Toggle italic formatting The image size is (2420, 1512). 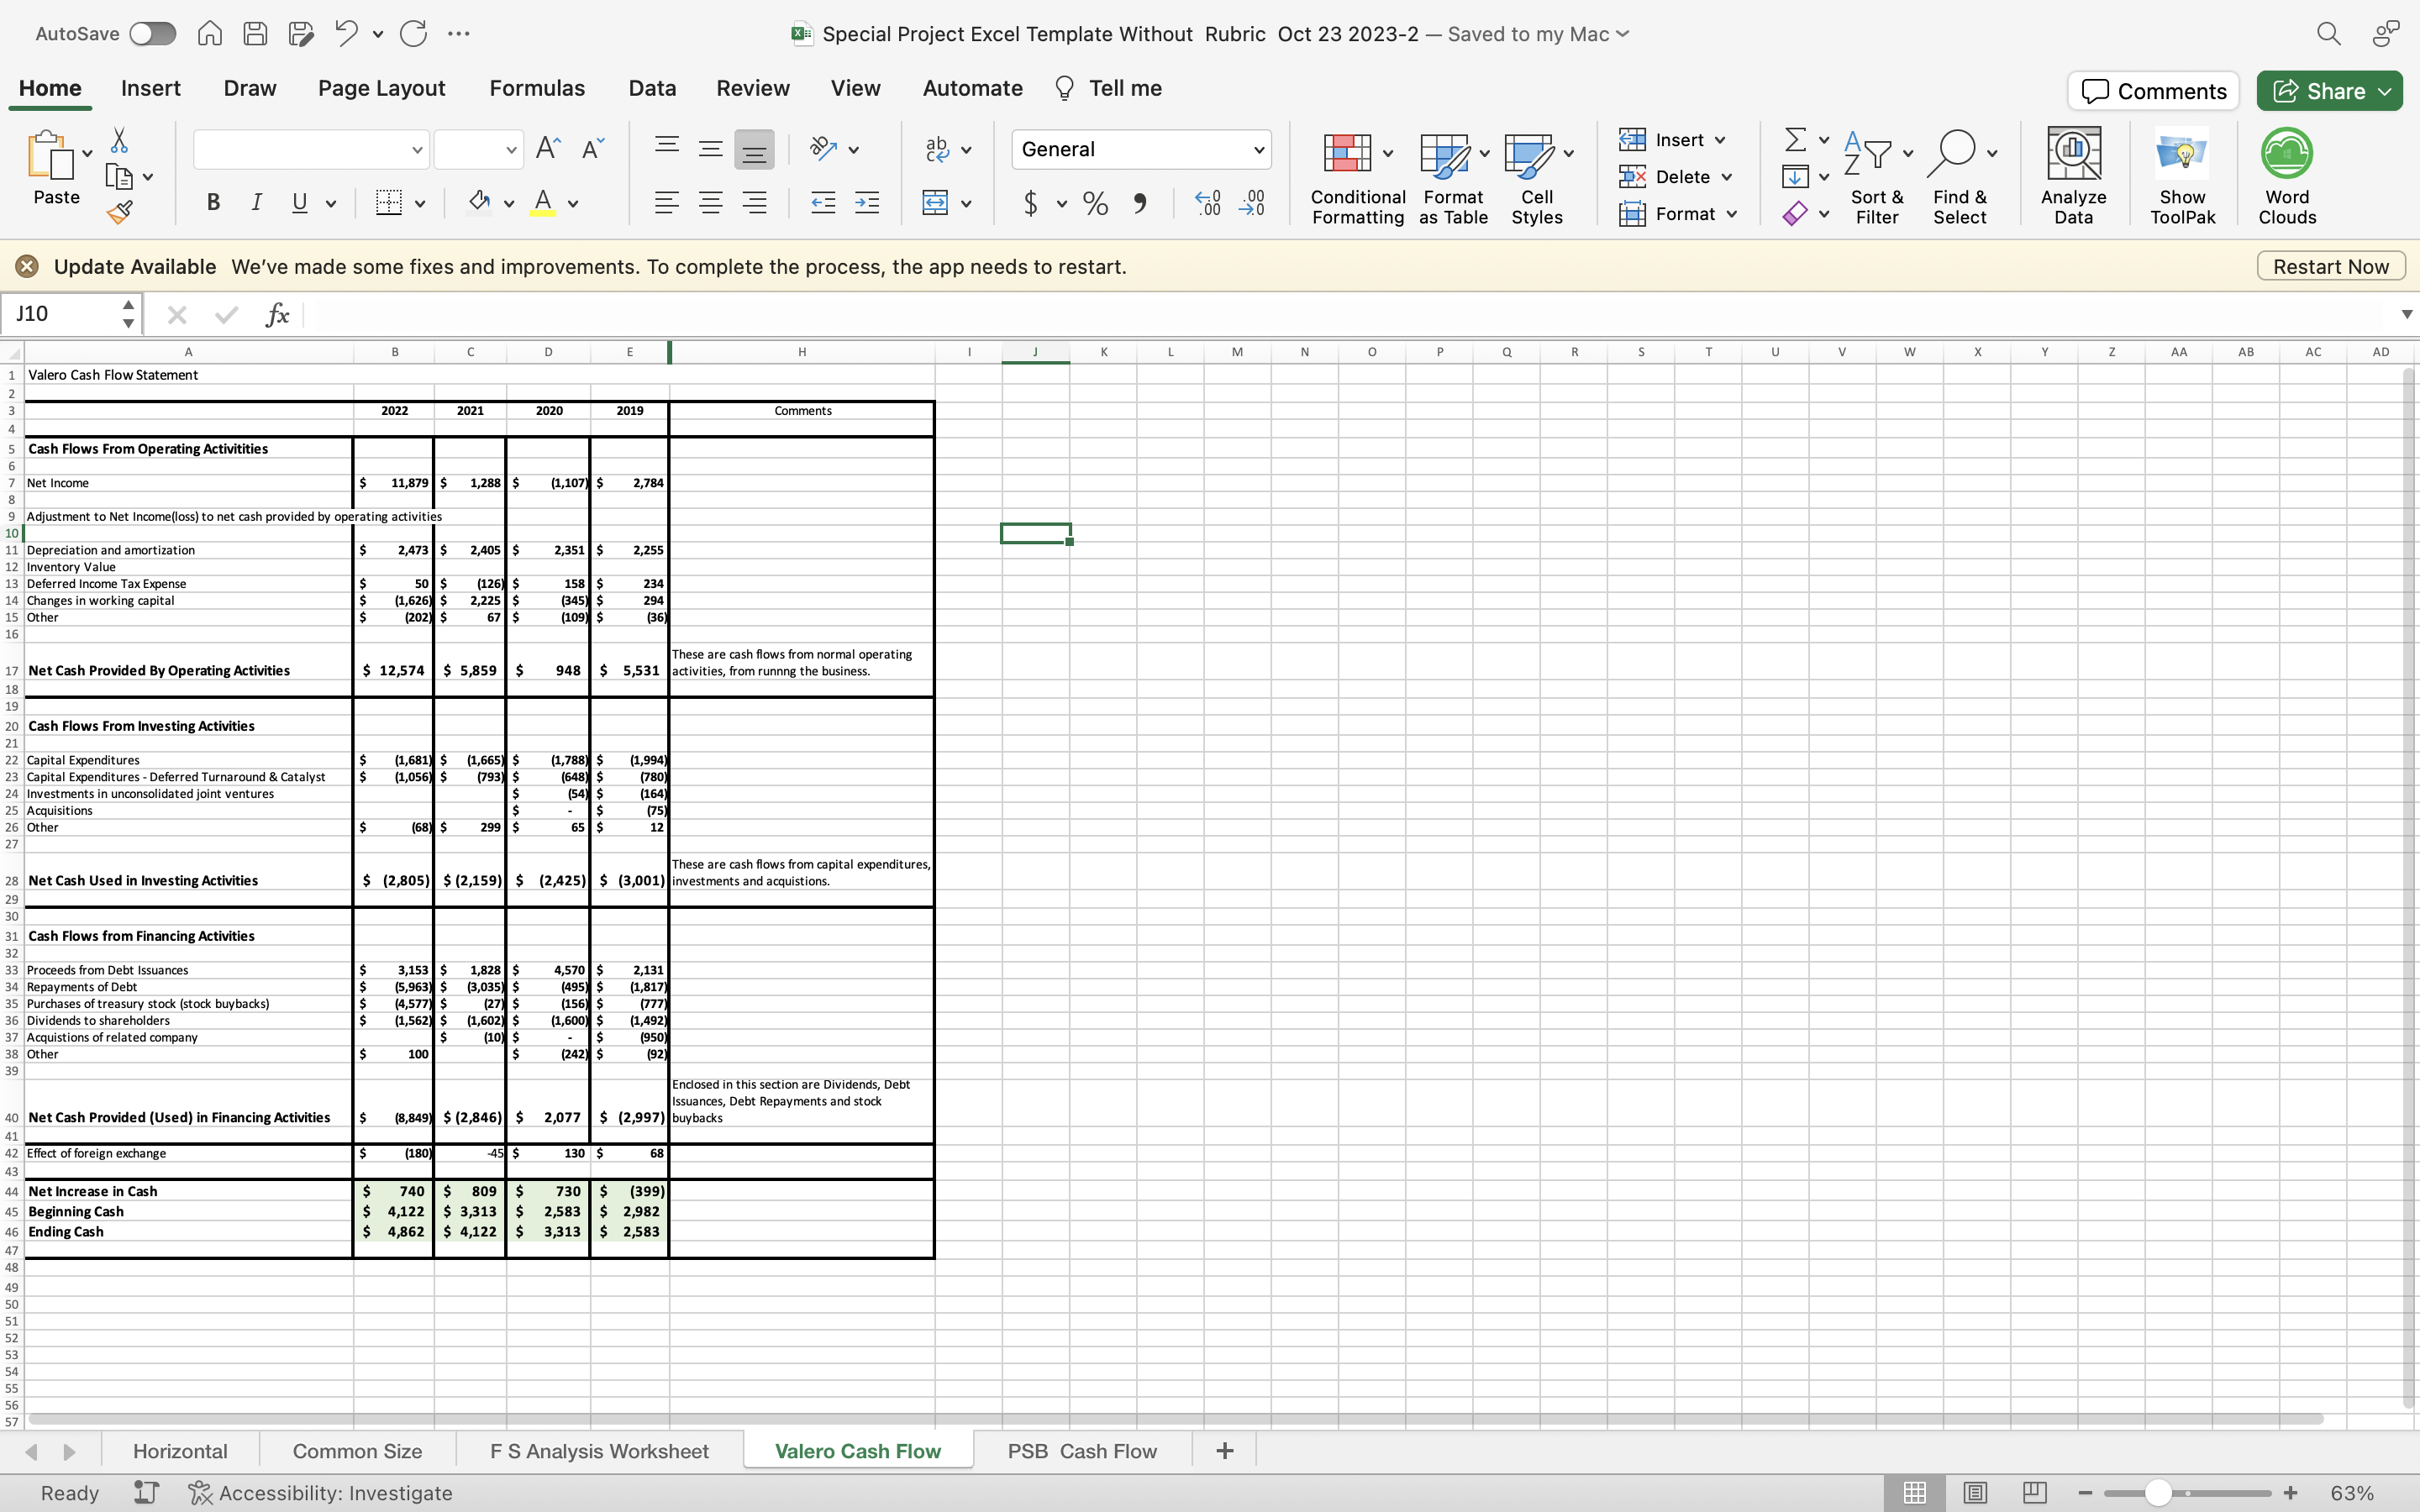click(256, 203)
